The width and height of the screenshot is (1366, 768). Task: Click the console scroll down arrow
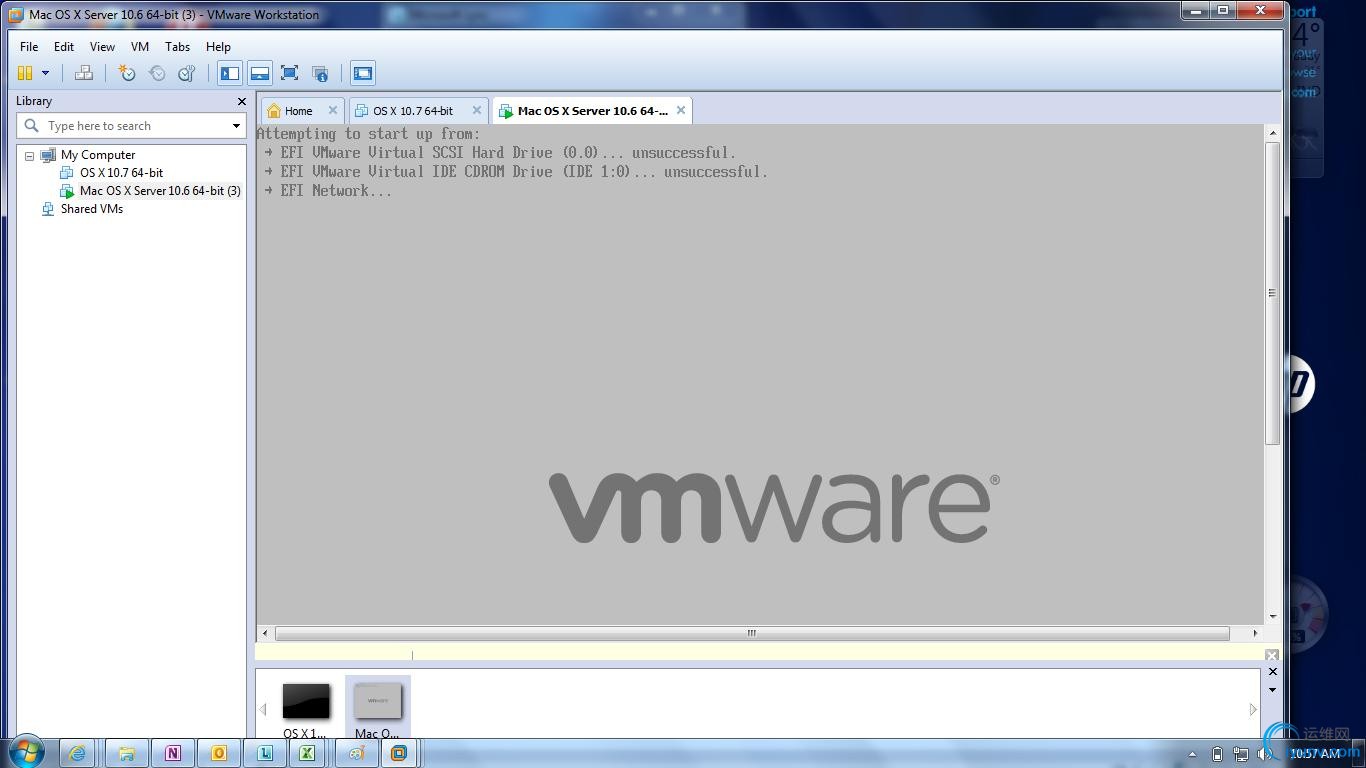point(1272,617)
